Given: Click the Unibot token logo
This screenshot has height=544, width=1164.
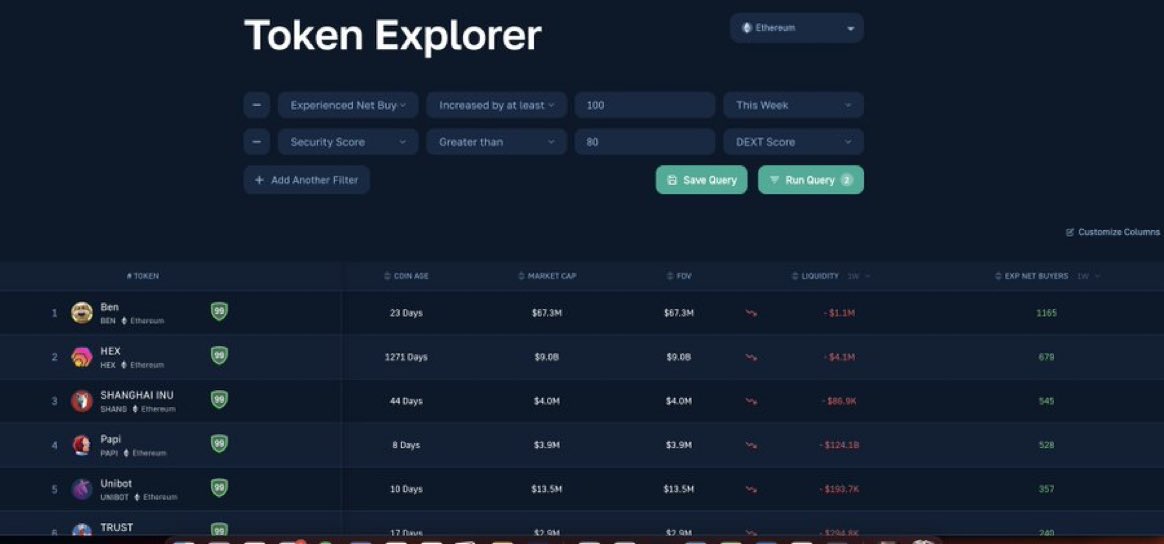Looking at the screenshot, I should [x=82, y=489].
